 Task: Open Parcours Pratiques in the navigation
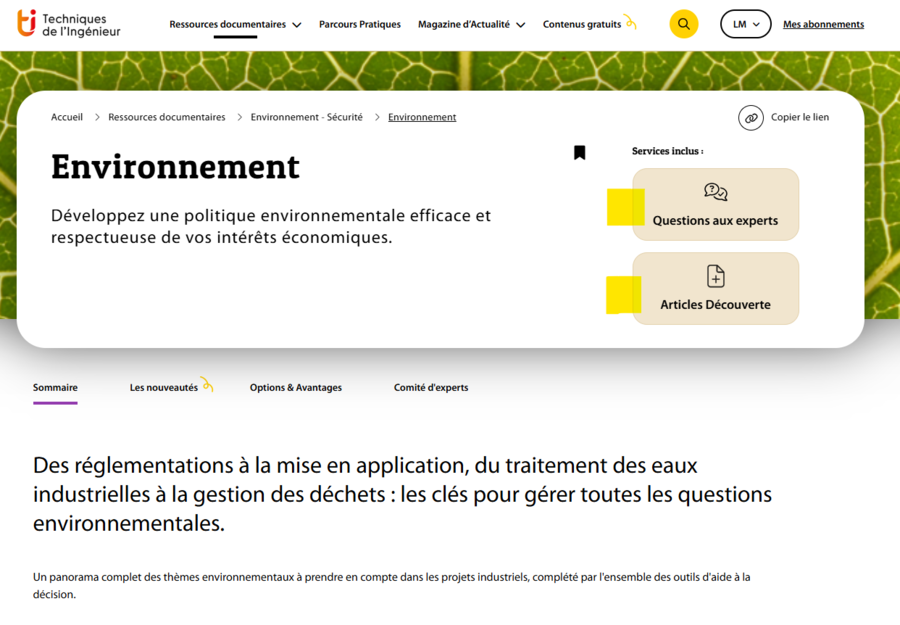360,25
